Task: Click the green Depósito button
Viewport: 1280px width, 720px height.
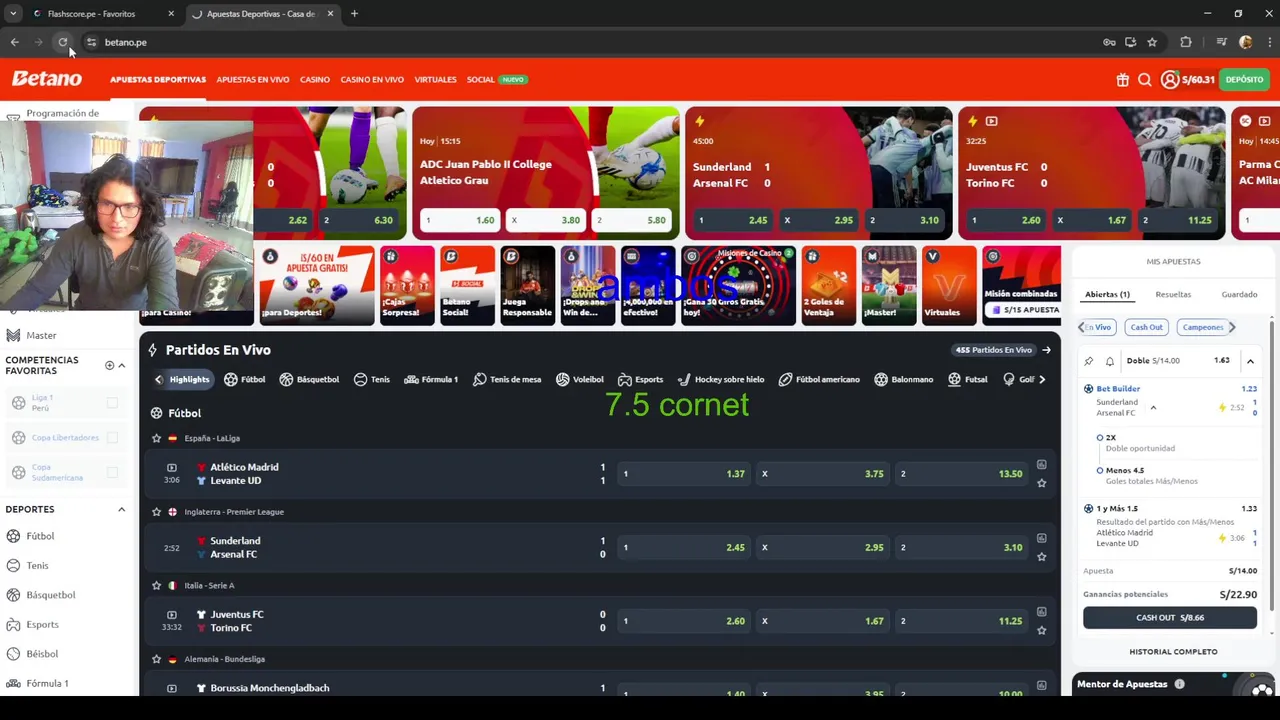Action: 1244,79
